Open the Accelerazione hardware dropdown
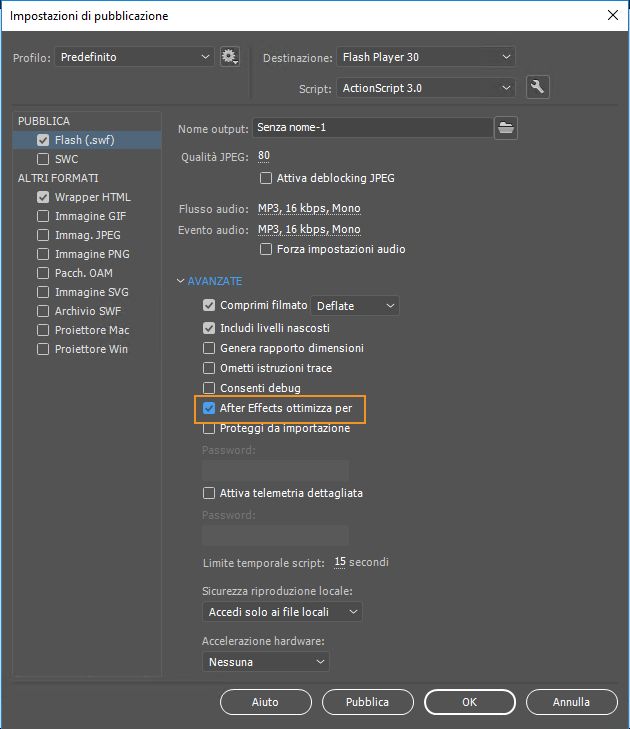The width and height of the screenshot is (630, 729). click(x=266, y=662)
